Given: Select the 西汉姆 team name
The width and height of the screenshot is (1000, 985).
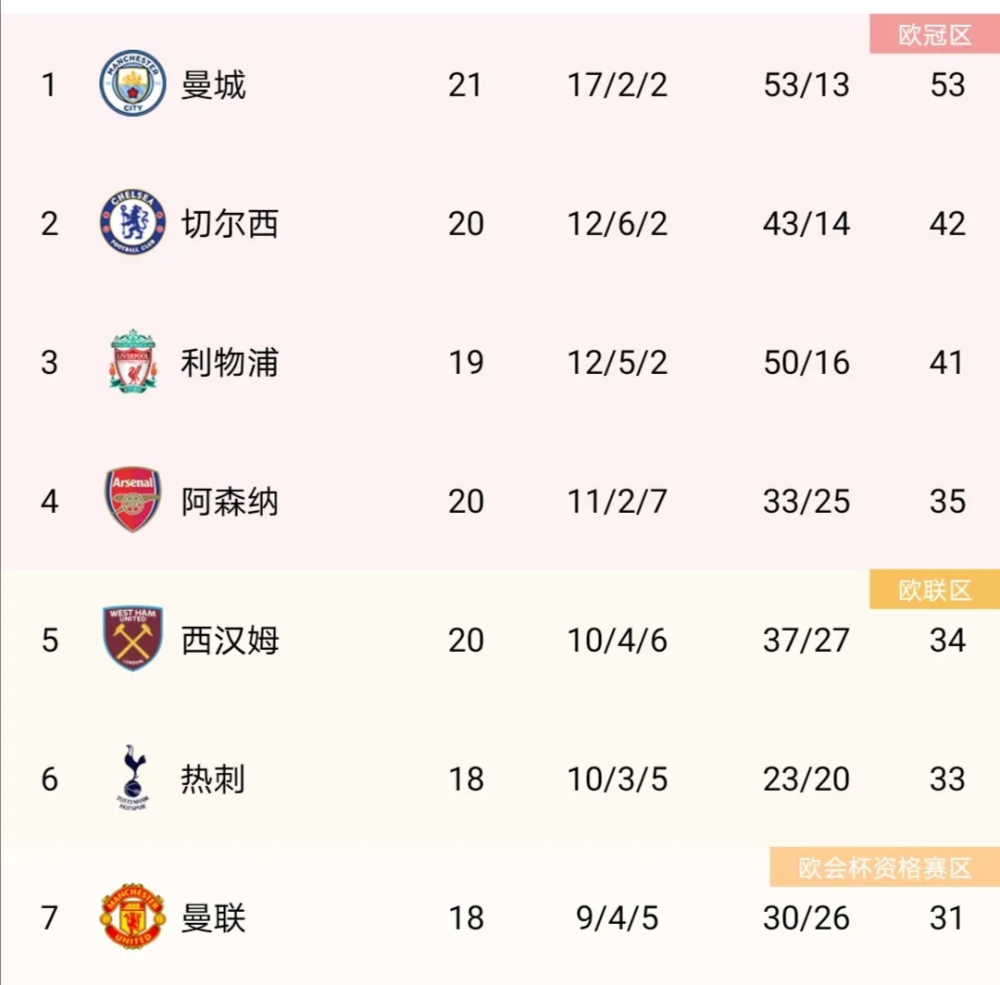Looking at the screenshot, I should (230, 640).
